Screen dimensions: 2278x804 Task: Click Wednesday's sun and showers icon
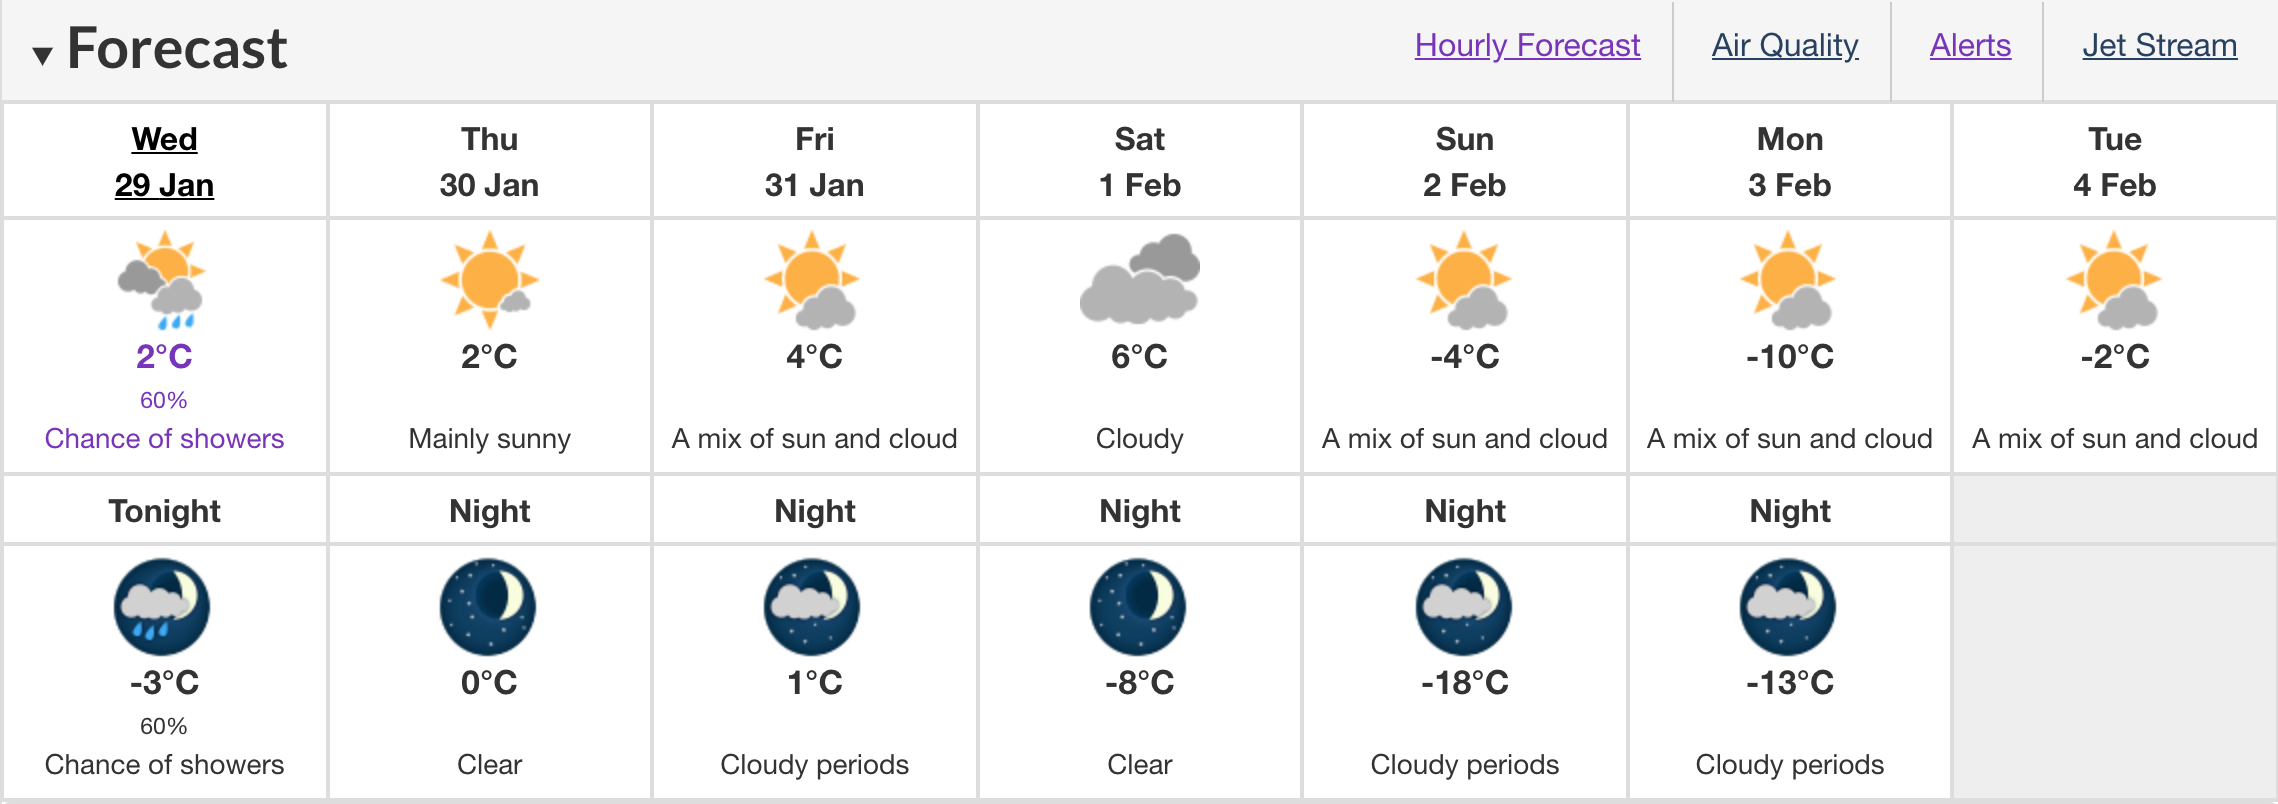tap(162, 280)
